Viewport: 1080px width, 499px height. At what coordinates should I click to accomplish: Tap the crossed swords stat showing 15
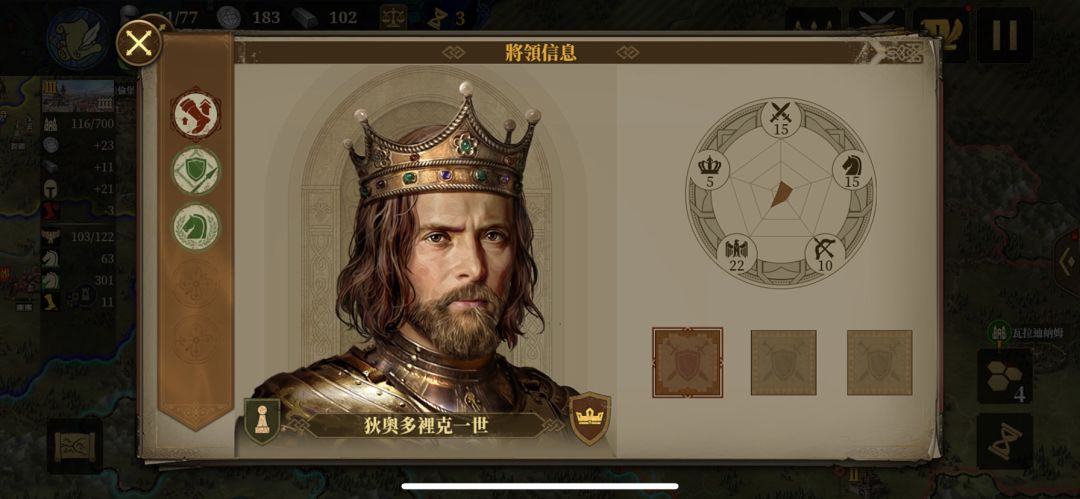[x=780, y=119]
